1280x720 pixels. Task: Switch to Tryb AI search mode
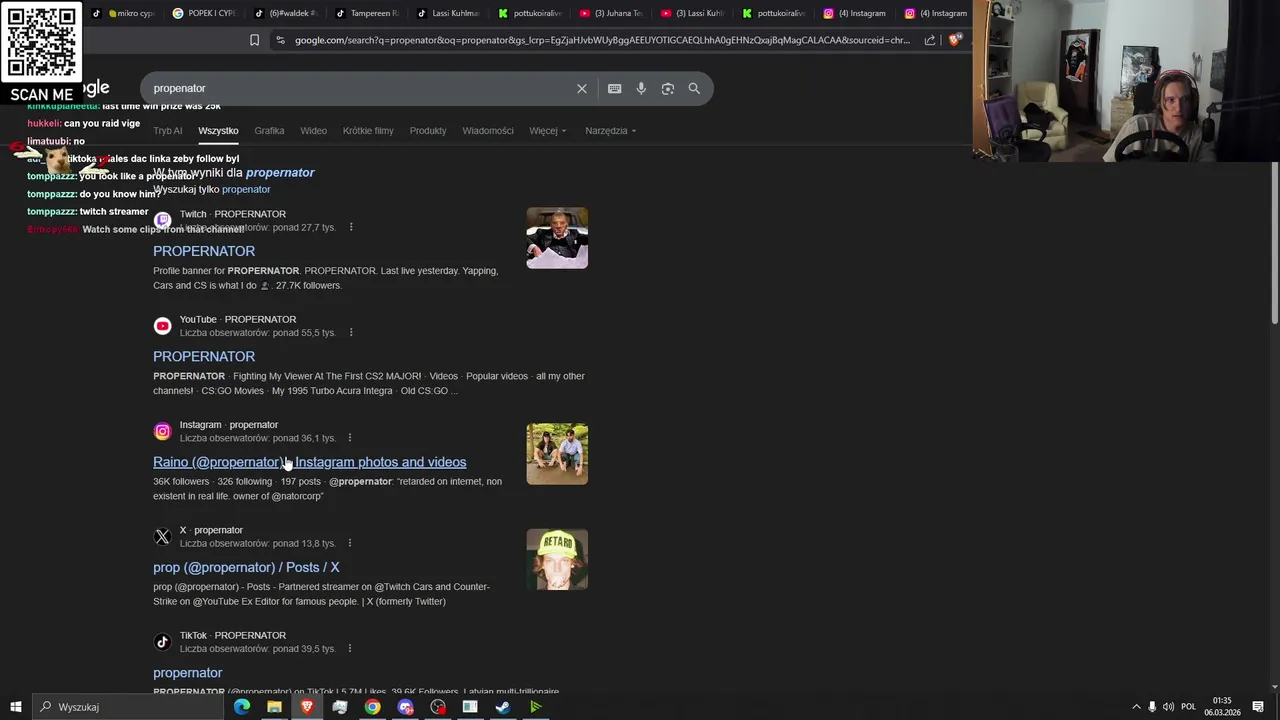[168, 131]
